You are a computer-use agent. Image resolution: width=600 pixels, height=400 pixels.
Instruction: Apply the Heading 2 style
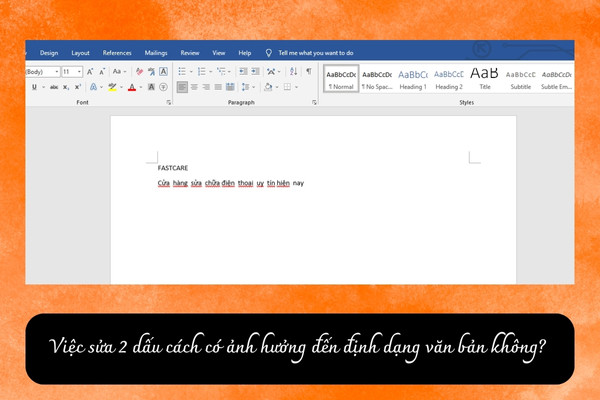coord(449,78)
